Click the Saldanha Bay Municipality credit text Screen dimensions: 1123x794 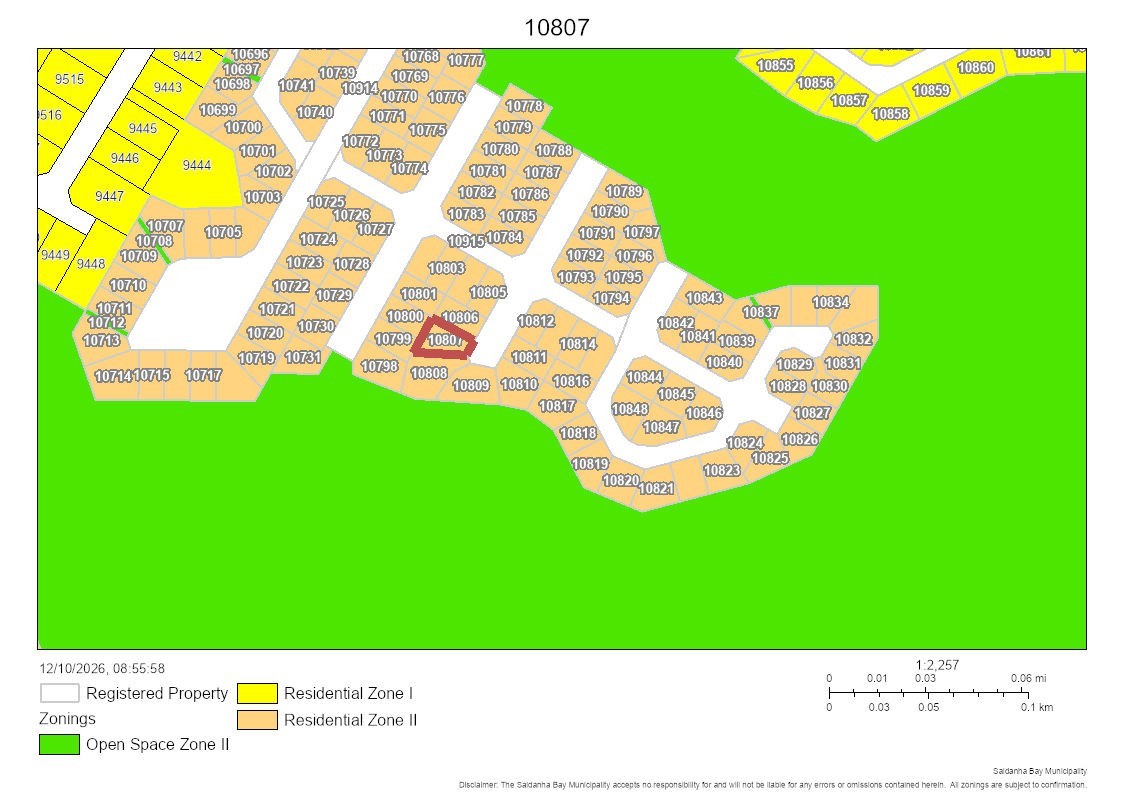tap(1039, 771)
